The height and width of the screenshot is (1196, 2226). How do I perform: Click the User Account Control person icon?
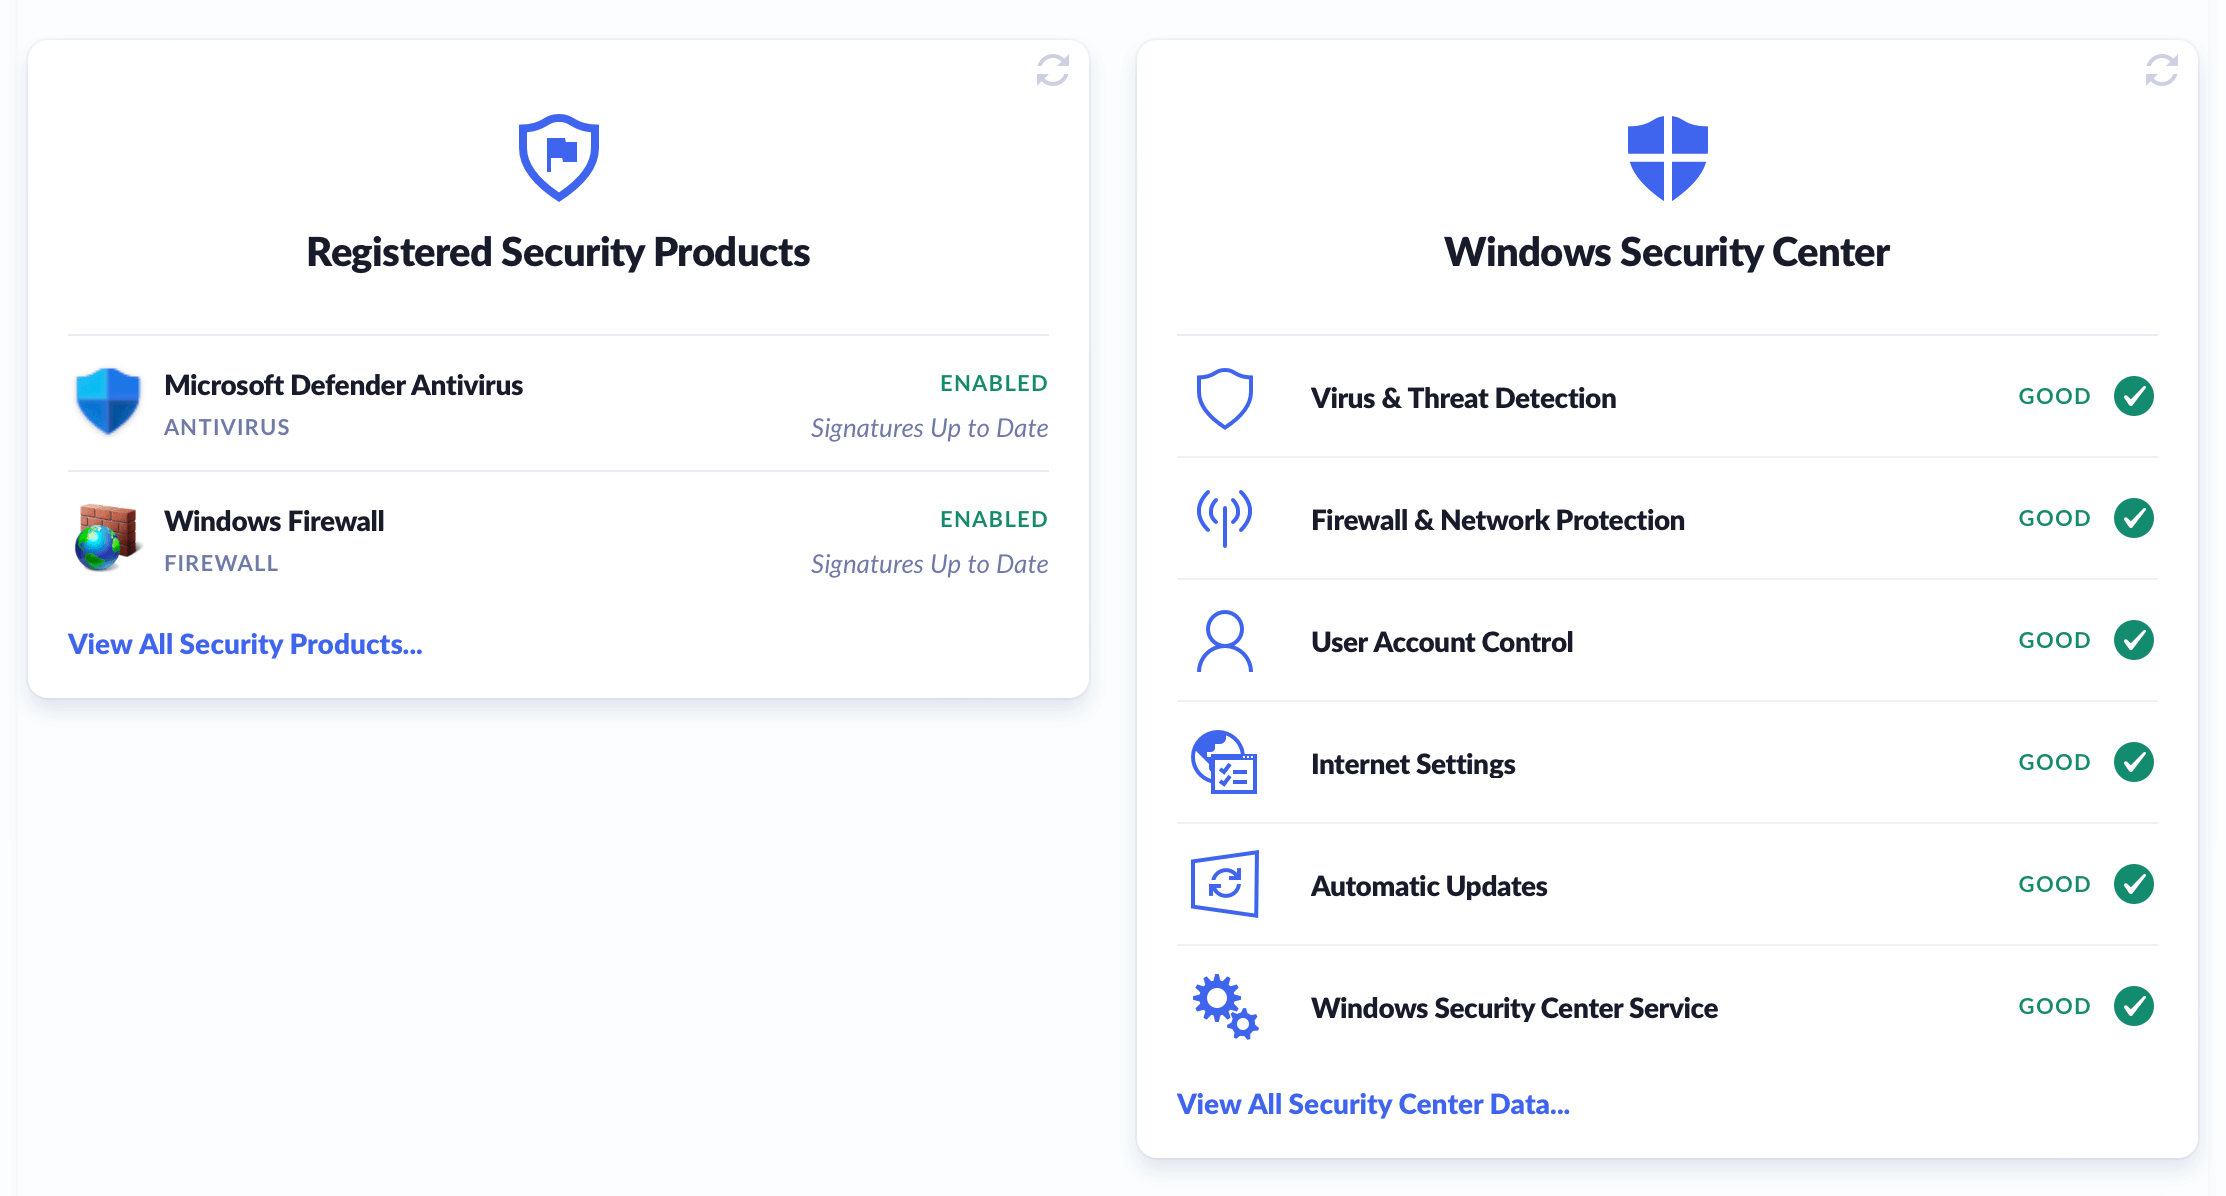click(x=1224, y=641)
